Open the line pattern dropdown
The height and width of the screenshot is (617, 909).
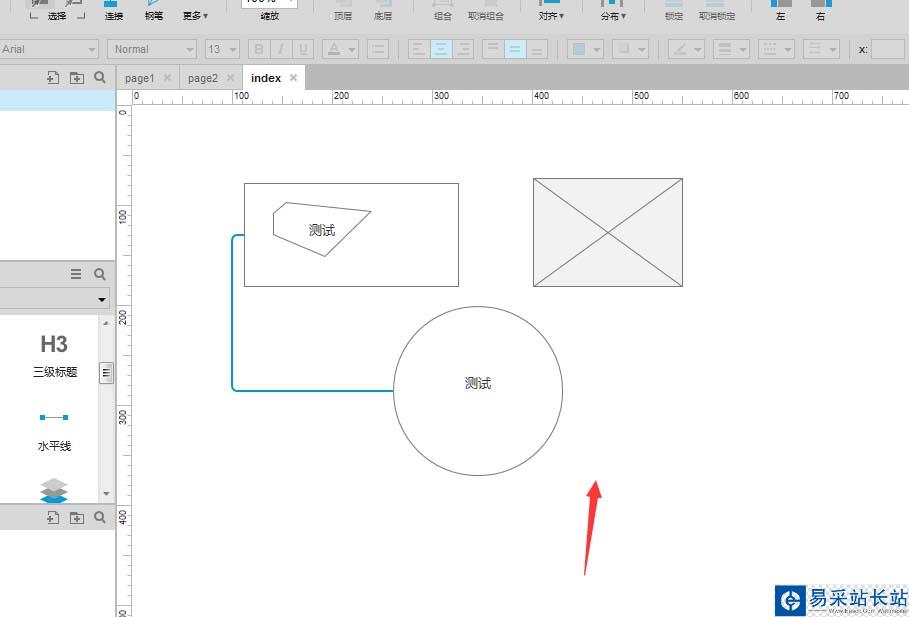tap(777, 49)
